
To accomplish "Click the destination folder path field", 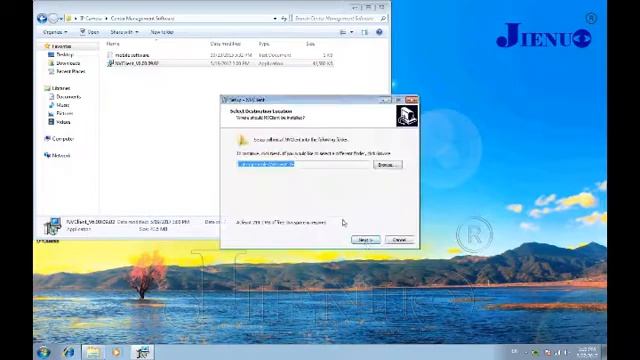I will click(304, 164).
